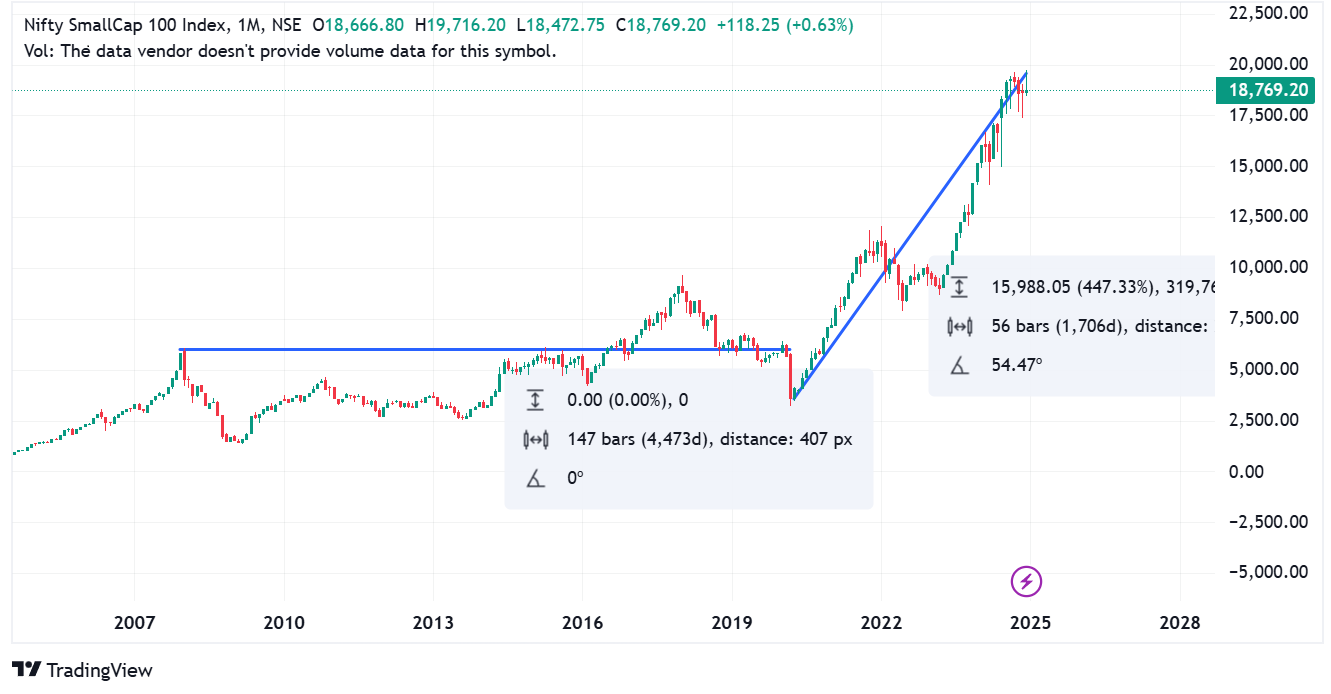Click the volume data unavailable message
This screenshot has width=1331, height=694.
[x=290, y=50]
